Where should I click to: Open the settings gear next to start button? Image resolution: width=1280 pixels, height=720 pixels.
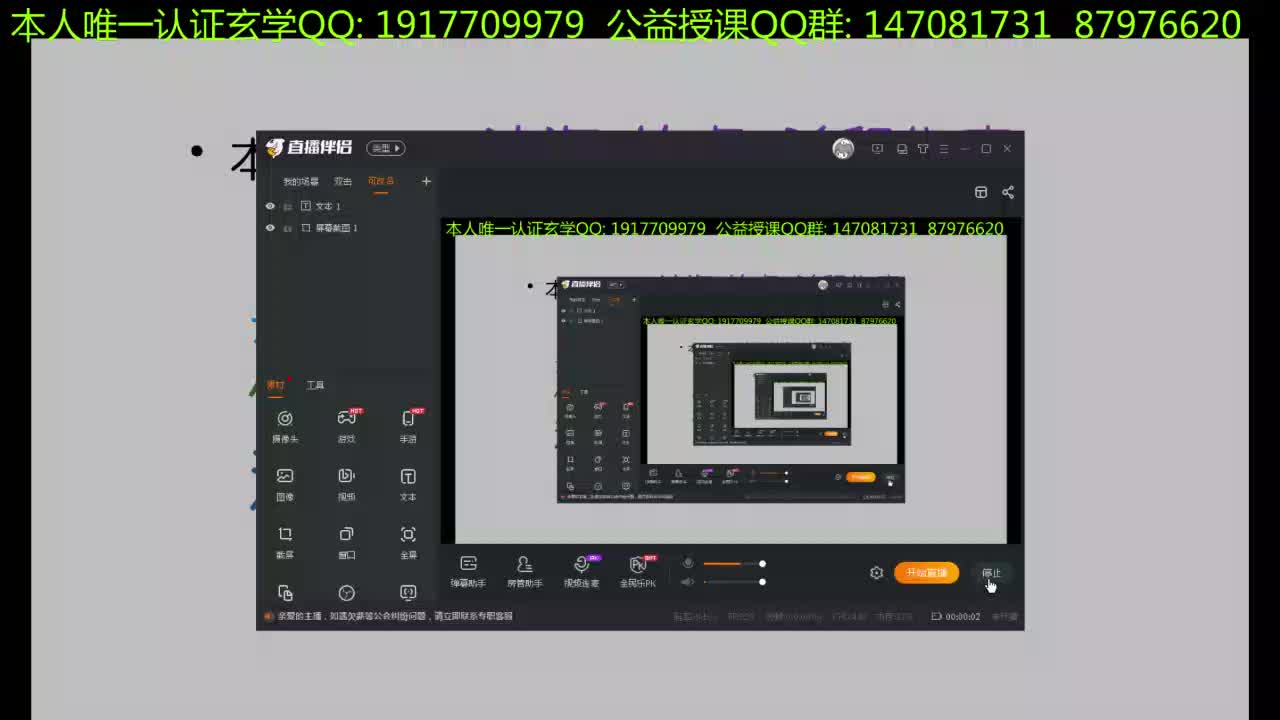click(x=876, y=573)
